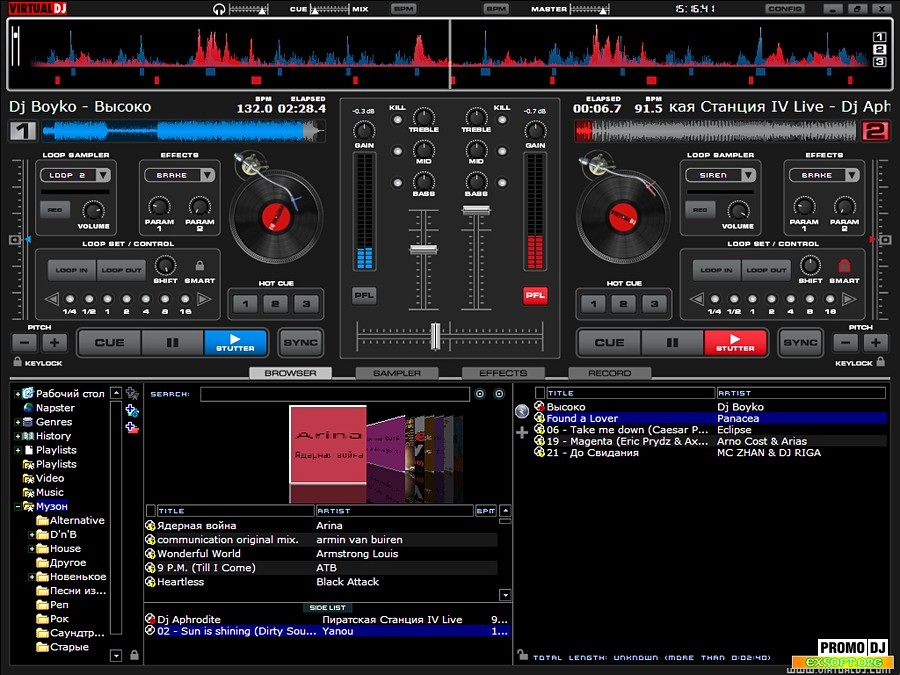Click the Search input field in the browser
This screenshot has width=900, height=675.
click(x=334, y=394)
